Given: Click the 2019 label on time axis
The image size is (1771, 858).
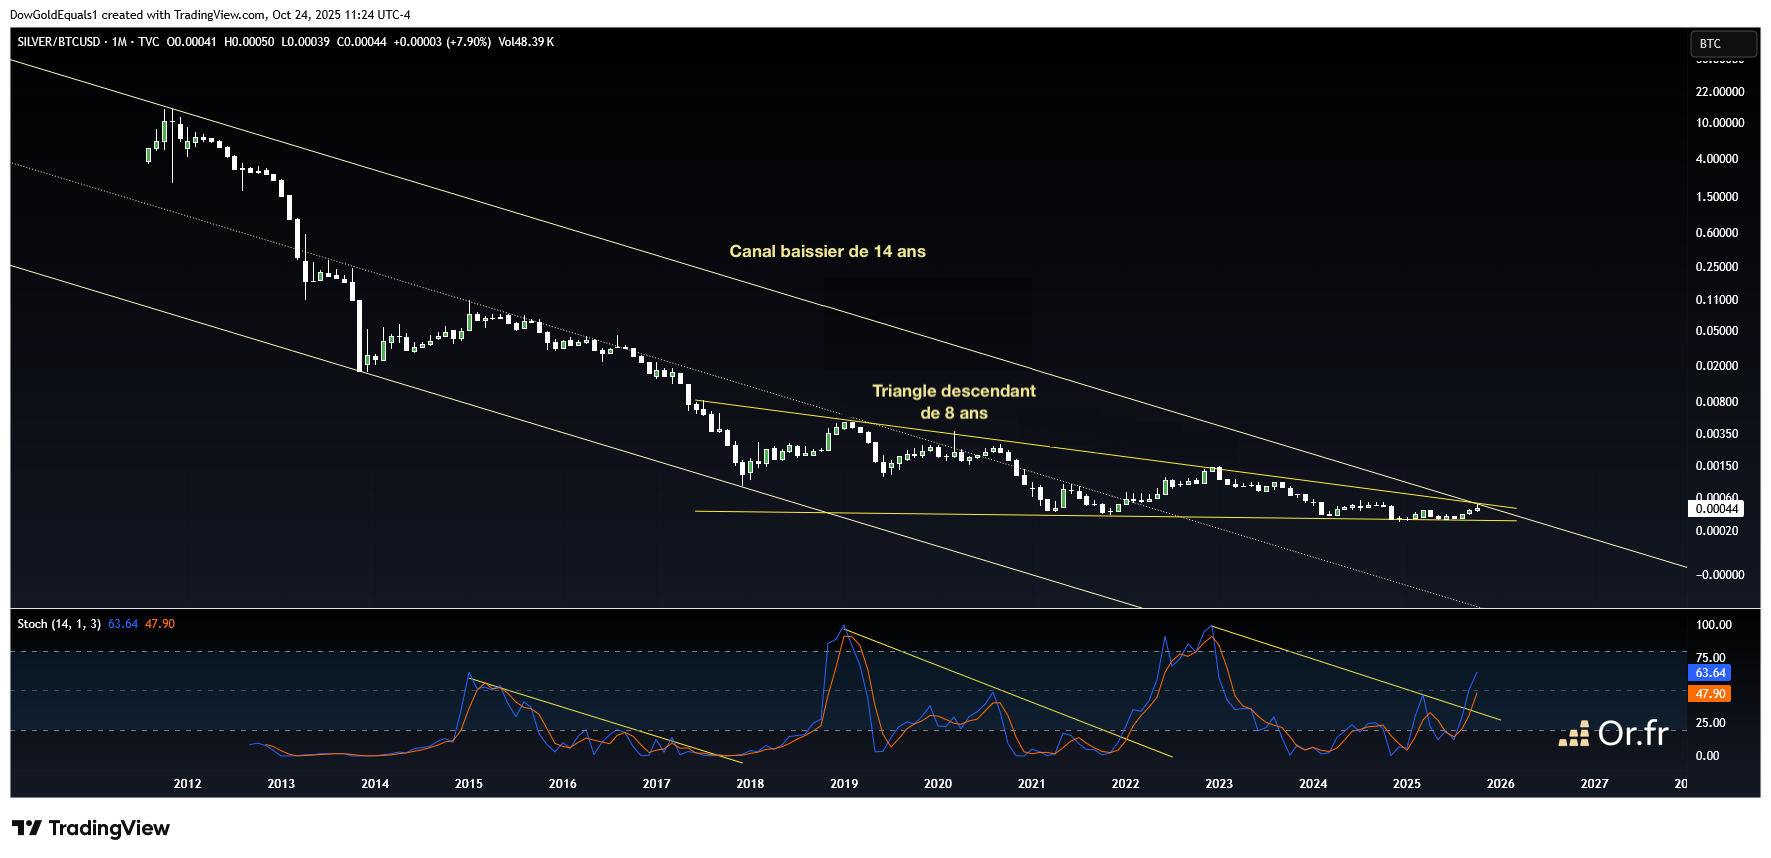Looking at the screenshot, I should tap(844, 784).
